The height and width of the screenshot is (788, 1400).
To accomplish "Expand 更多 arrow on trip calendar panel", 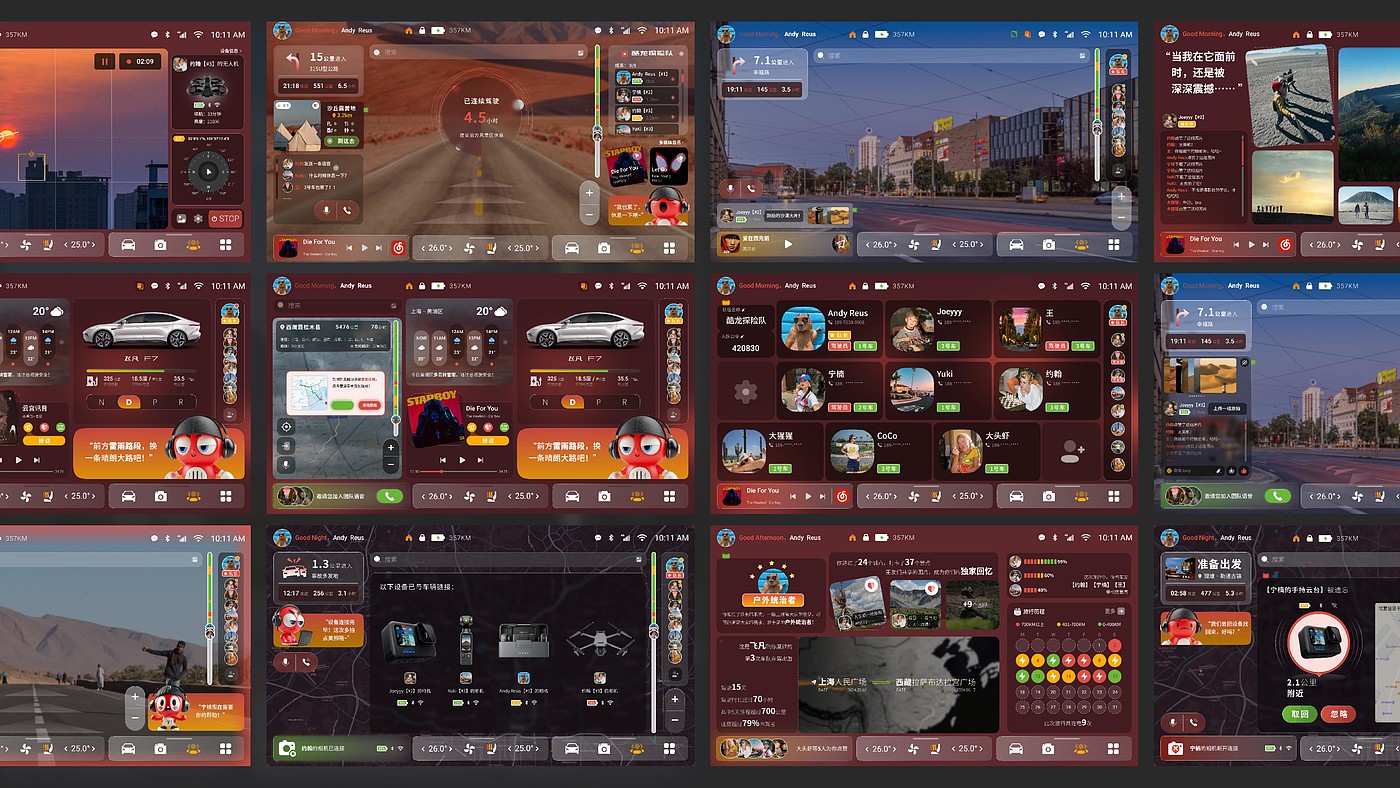I will coord(1121,611).
